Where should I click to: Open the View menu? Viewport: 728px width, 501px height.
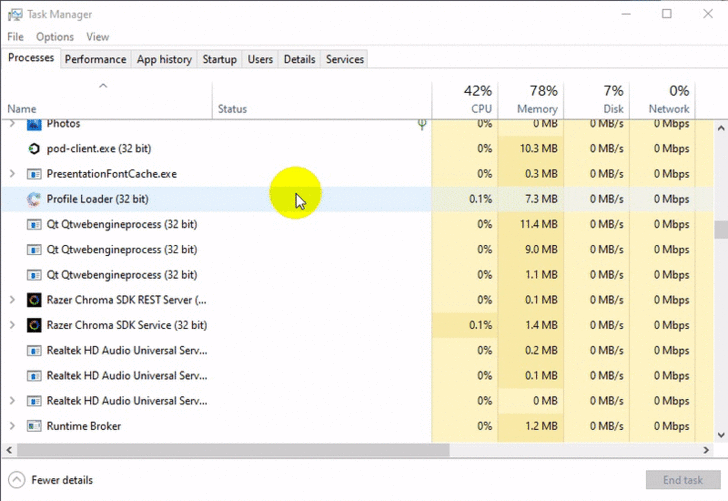97,37
